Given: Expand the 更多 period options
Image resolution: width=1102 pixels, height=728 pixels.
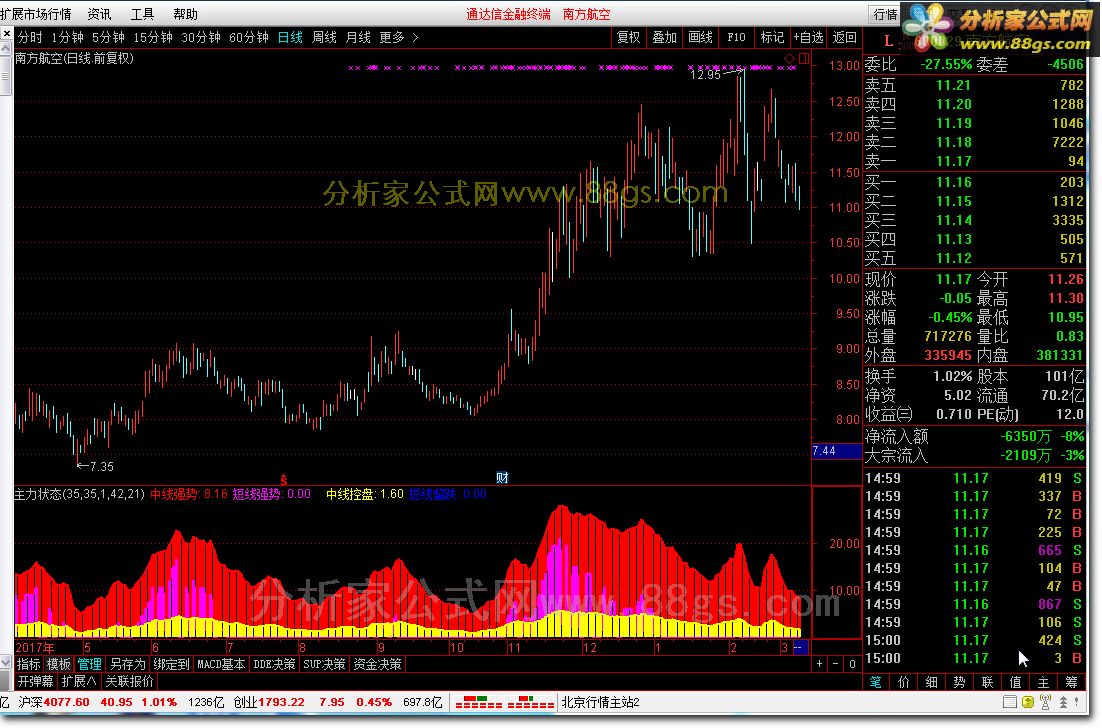Looking at the screenshot, I should [x=398, y=37].
